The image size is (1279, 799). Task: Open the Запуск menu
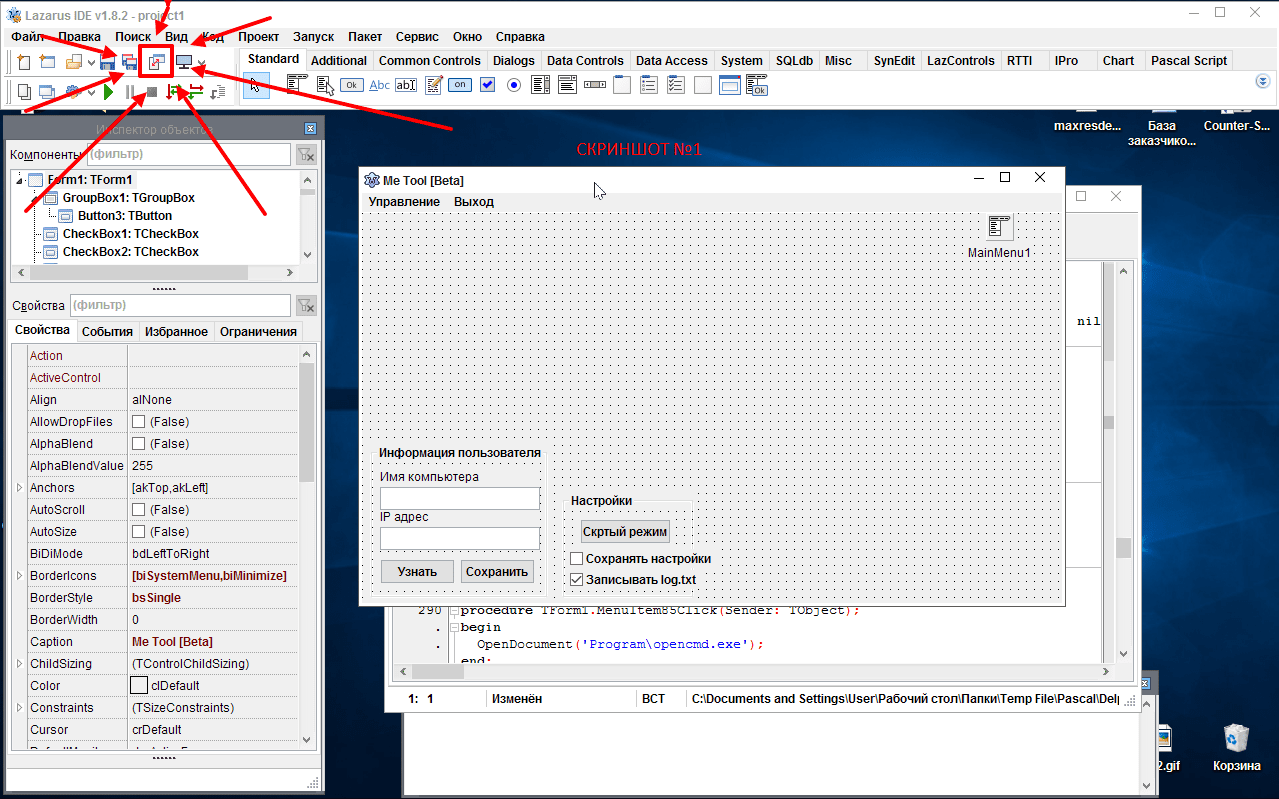pos(313,36)
